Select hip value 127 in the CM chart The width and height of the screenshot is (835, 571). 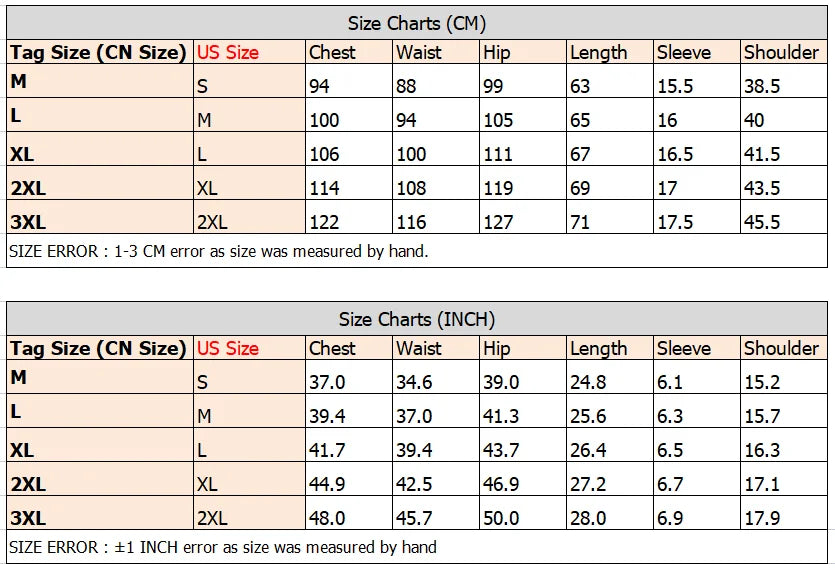point(498,223)
